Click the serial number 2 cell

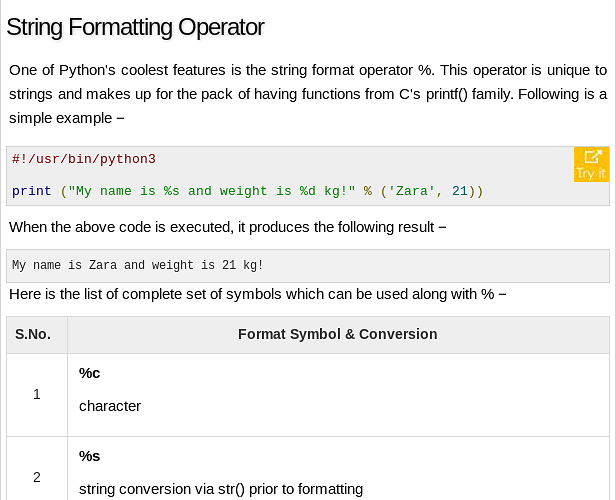(37, 478)
